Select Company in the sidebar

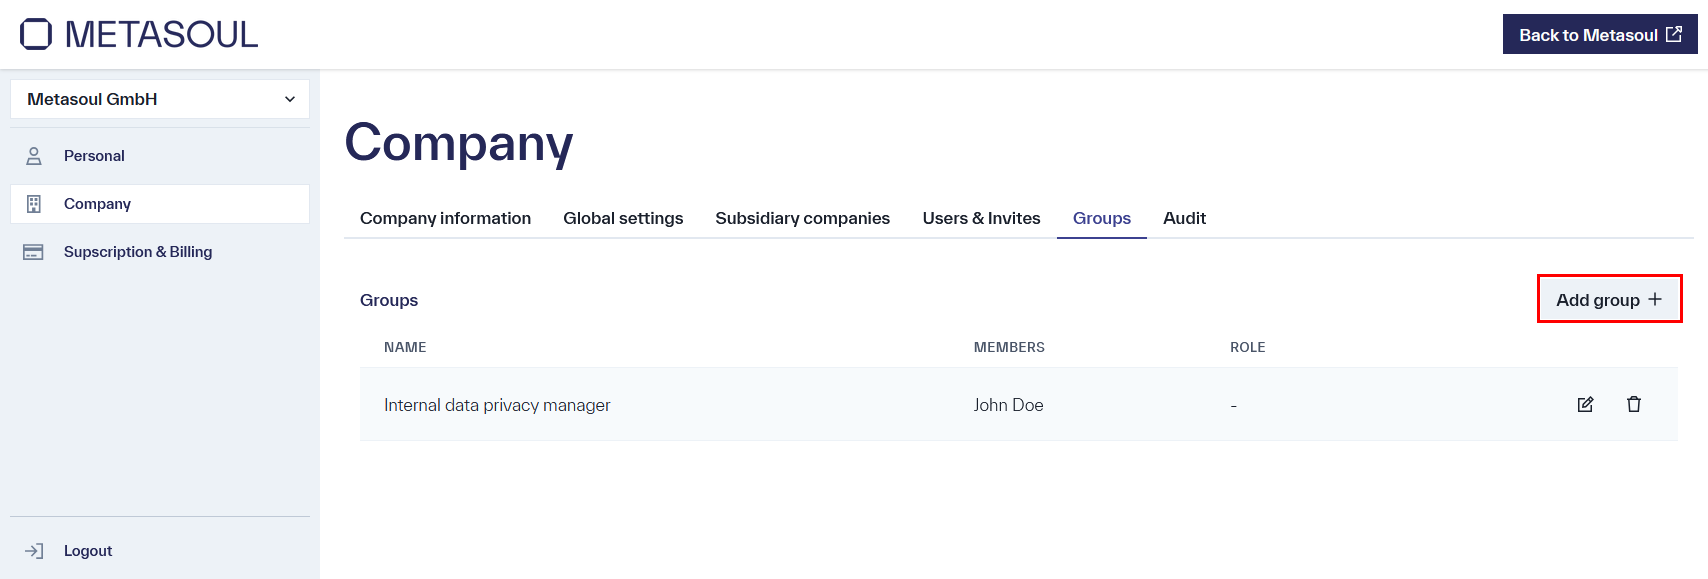[x=160, y=204]
